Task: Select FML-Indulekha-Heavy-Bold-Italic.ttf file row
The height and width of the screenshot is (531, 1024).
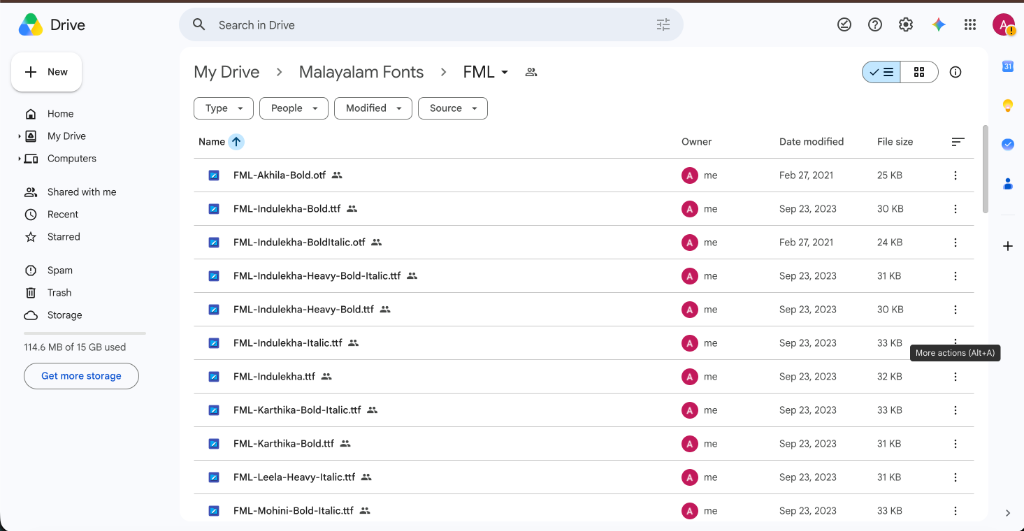Action: pyautogui.click(x=583, y=276)
